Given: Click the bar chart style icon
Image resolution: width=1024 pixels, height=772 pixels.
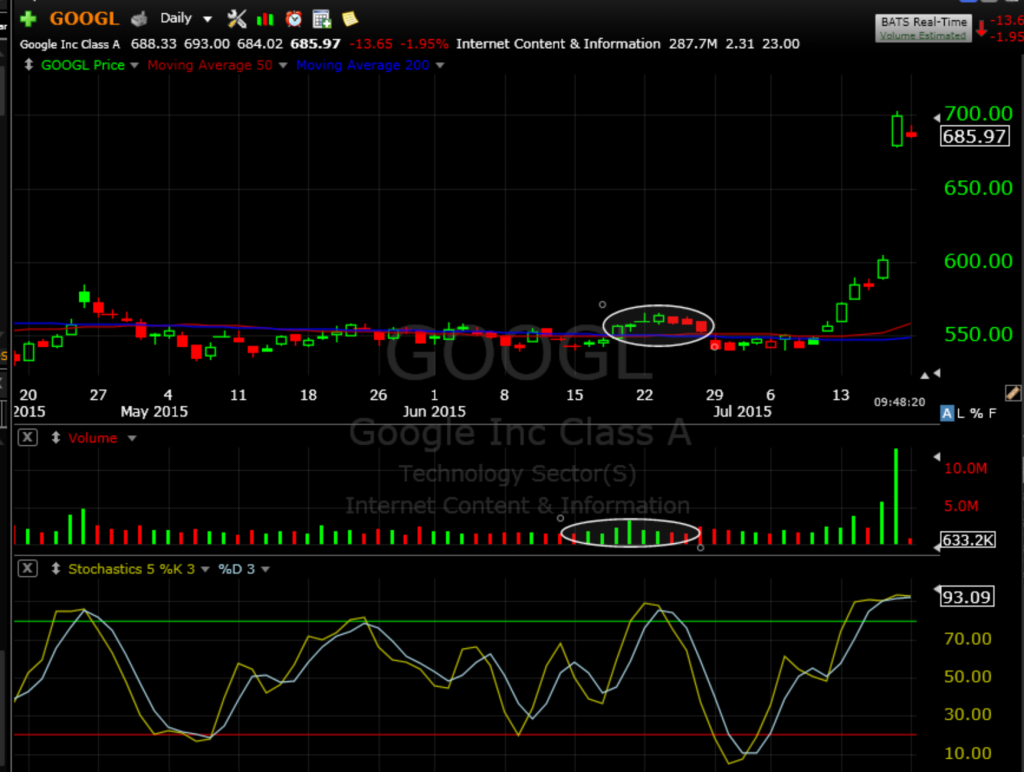Looking at the screenshot, I should [265, 19].
